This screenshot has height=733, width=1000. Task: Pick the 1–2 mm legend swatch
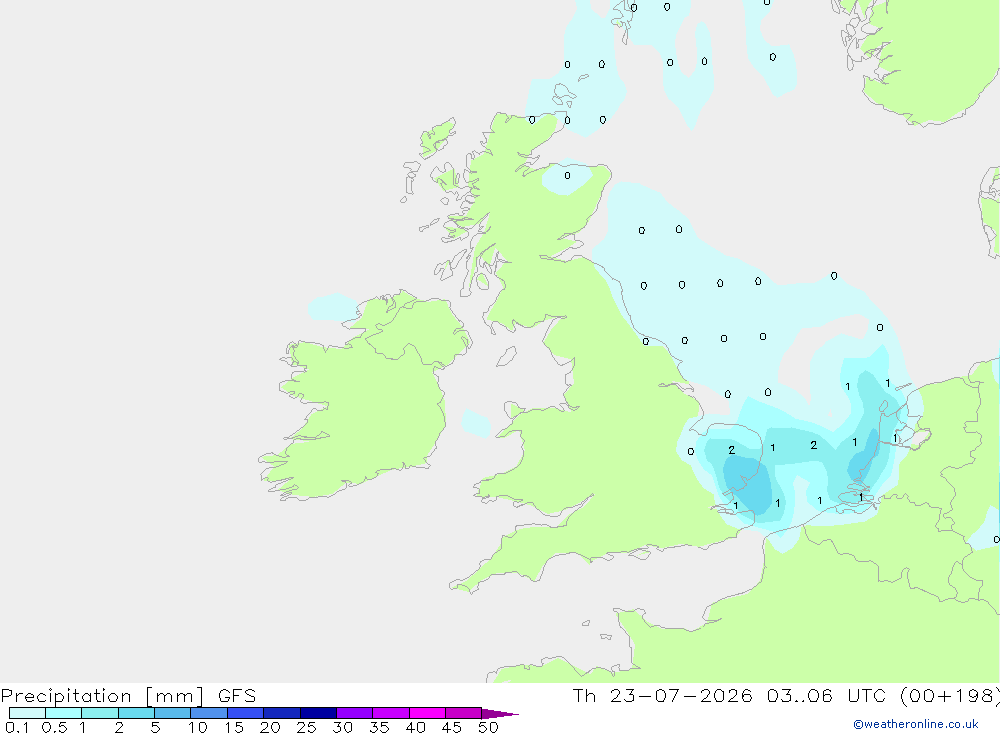click(99, 713)
